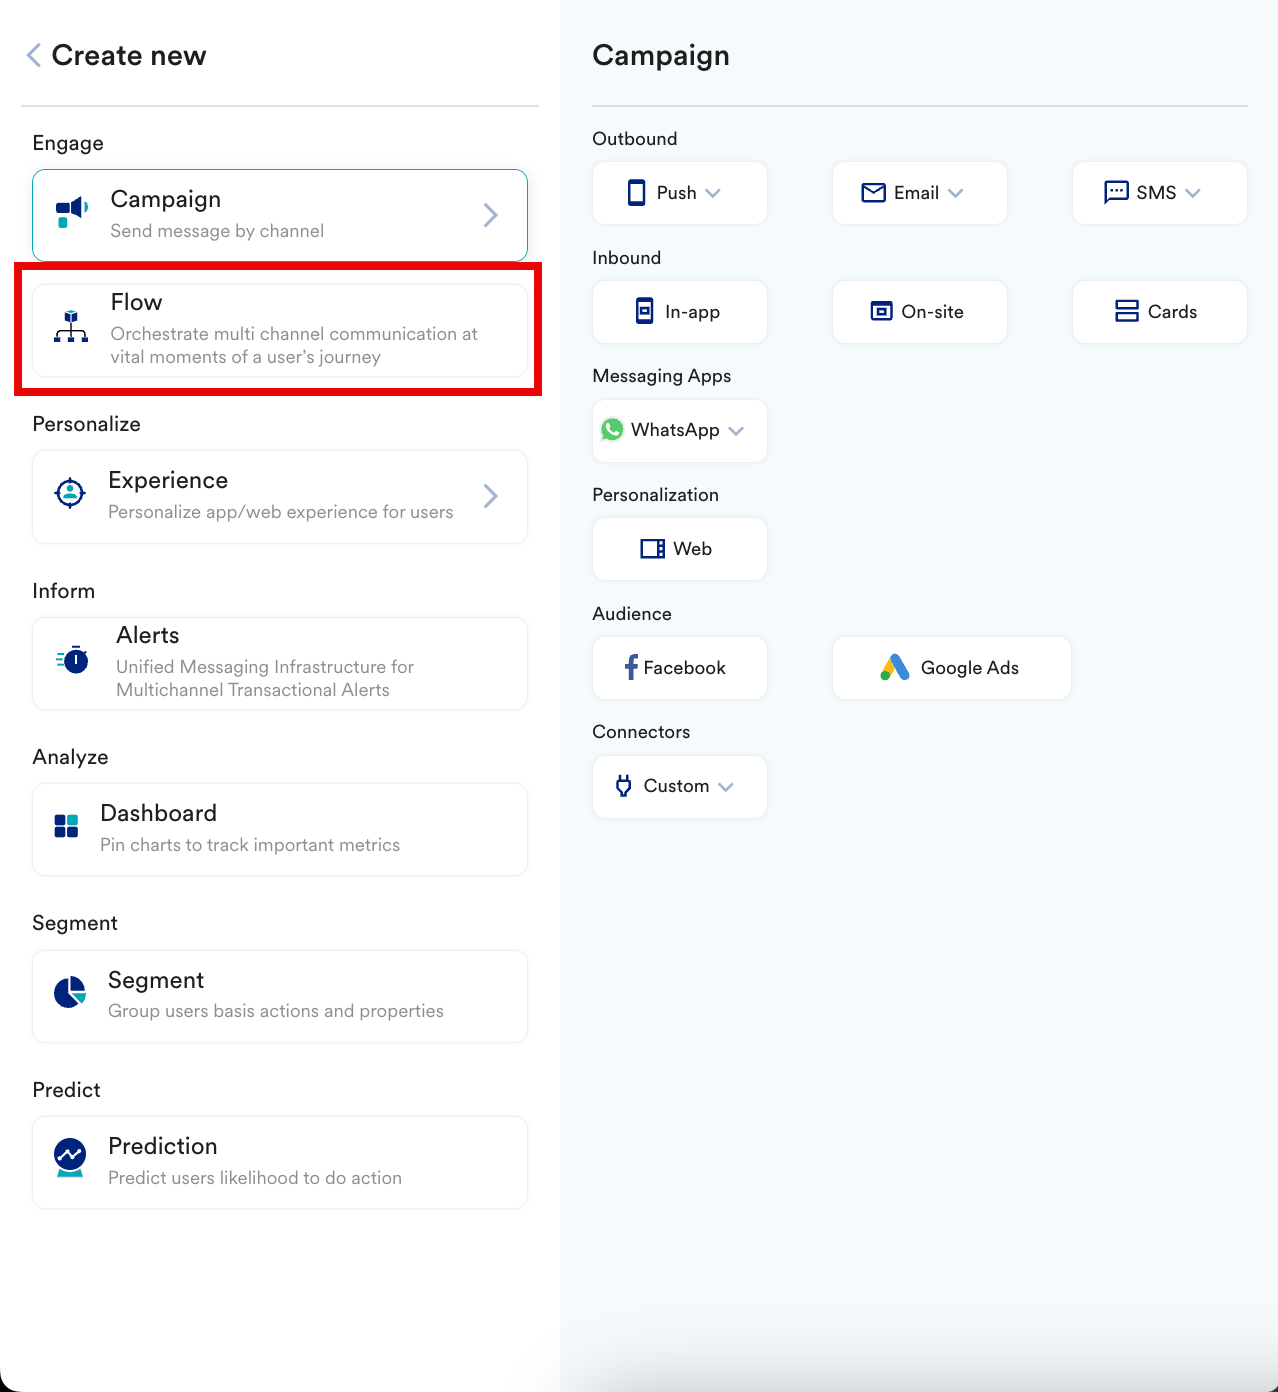The height and width of the screenshot is (1392, 1278).
Task: Click the Segment pie chart icon
Action: (70, 992)
